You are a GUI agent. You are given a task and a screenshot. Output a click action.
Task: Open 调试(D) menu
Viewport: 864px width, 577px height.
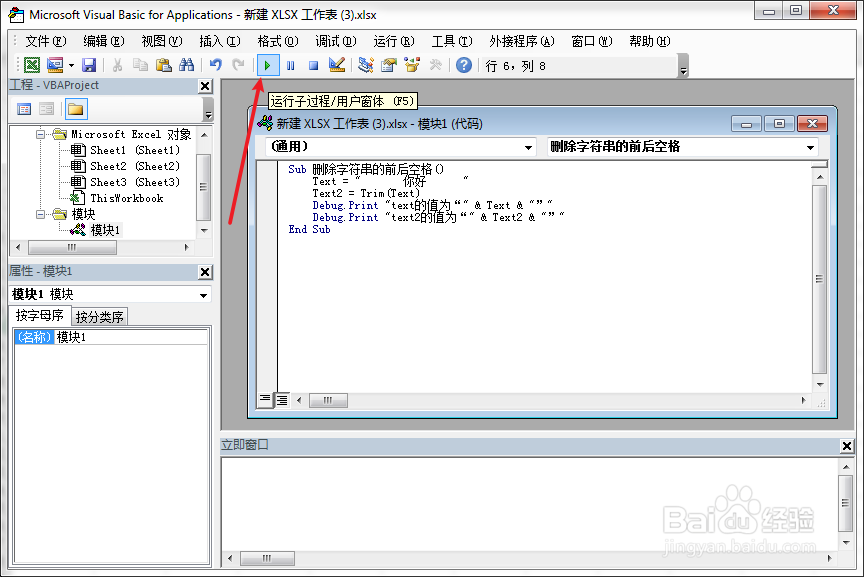pos(336,41)
